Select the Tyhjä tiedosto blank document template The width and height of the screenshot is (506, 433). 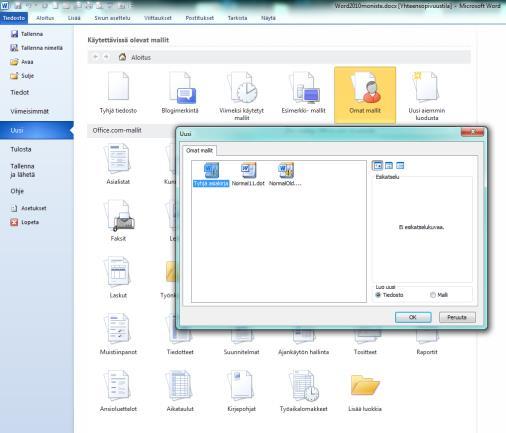point(118,93)
